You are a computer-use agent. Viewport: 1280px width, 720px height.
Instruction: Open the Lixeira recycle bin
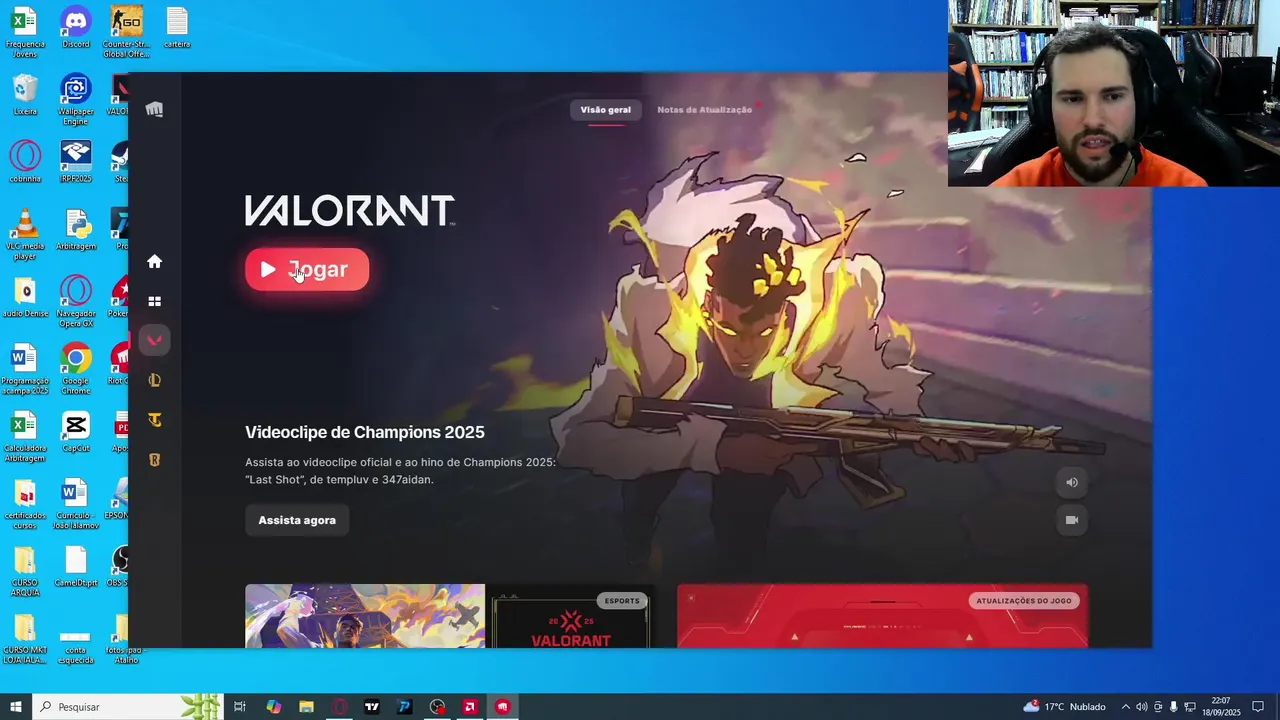(25, 95)
